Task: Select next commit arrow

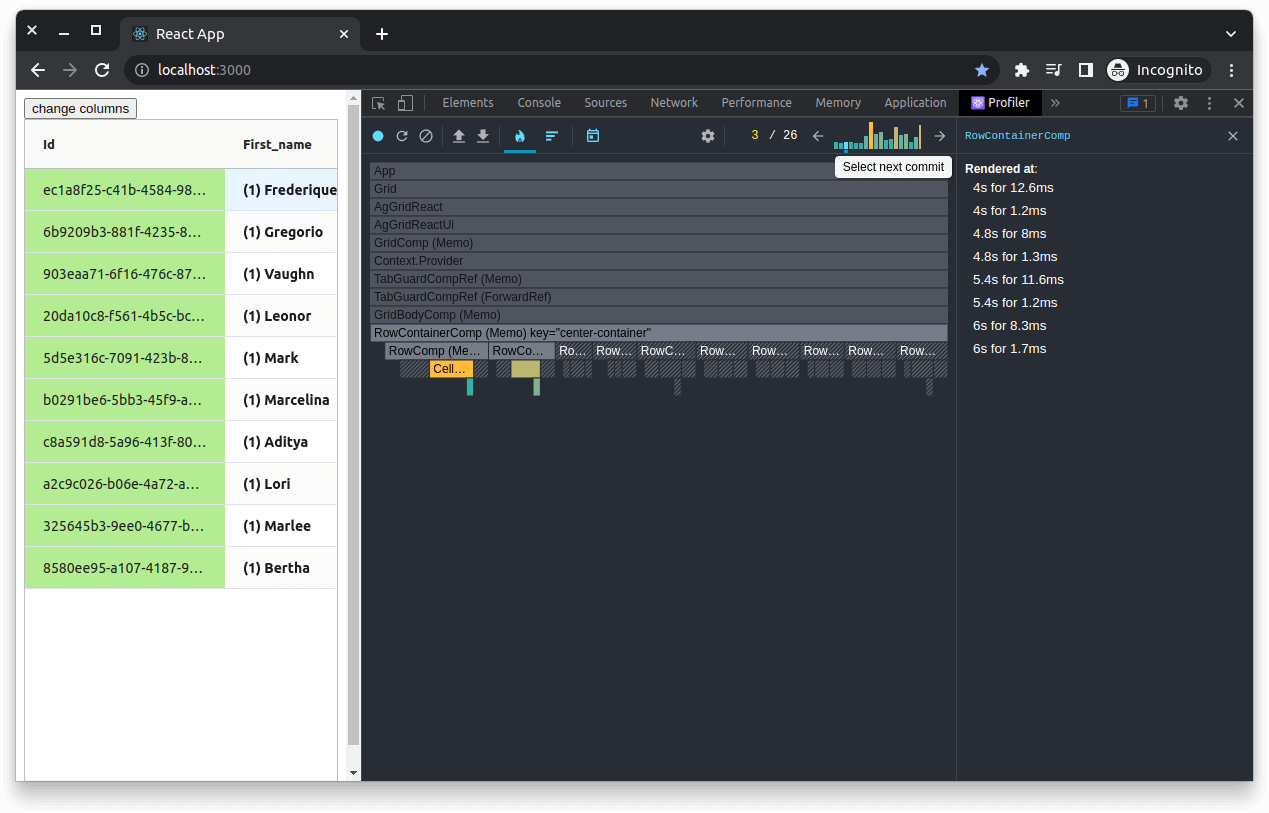Action: click(939, 136)
